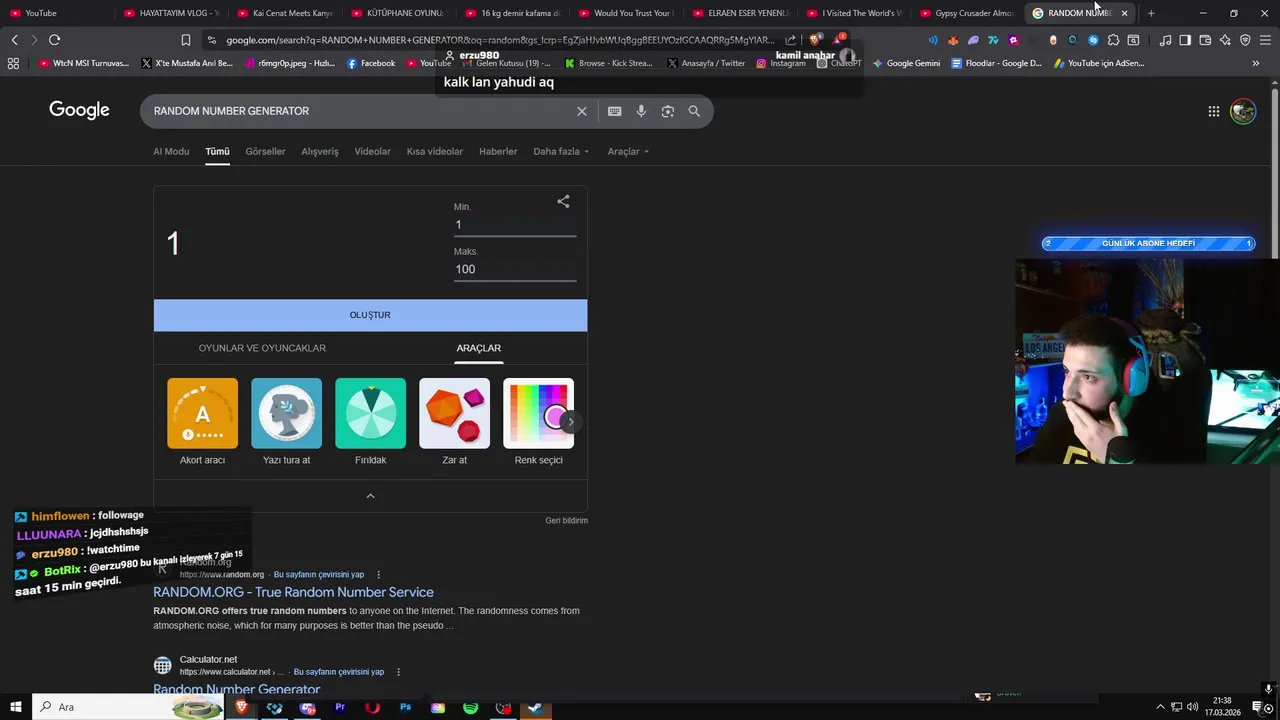Screen dimensions: 1280x720
Task: Open Premiere Pro from the taskbar
Action: (x=340, y=707)
